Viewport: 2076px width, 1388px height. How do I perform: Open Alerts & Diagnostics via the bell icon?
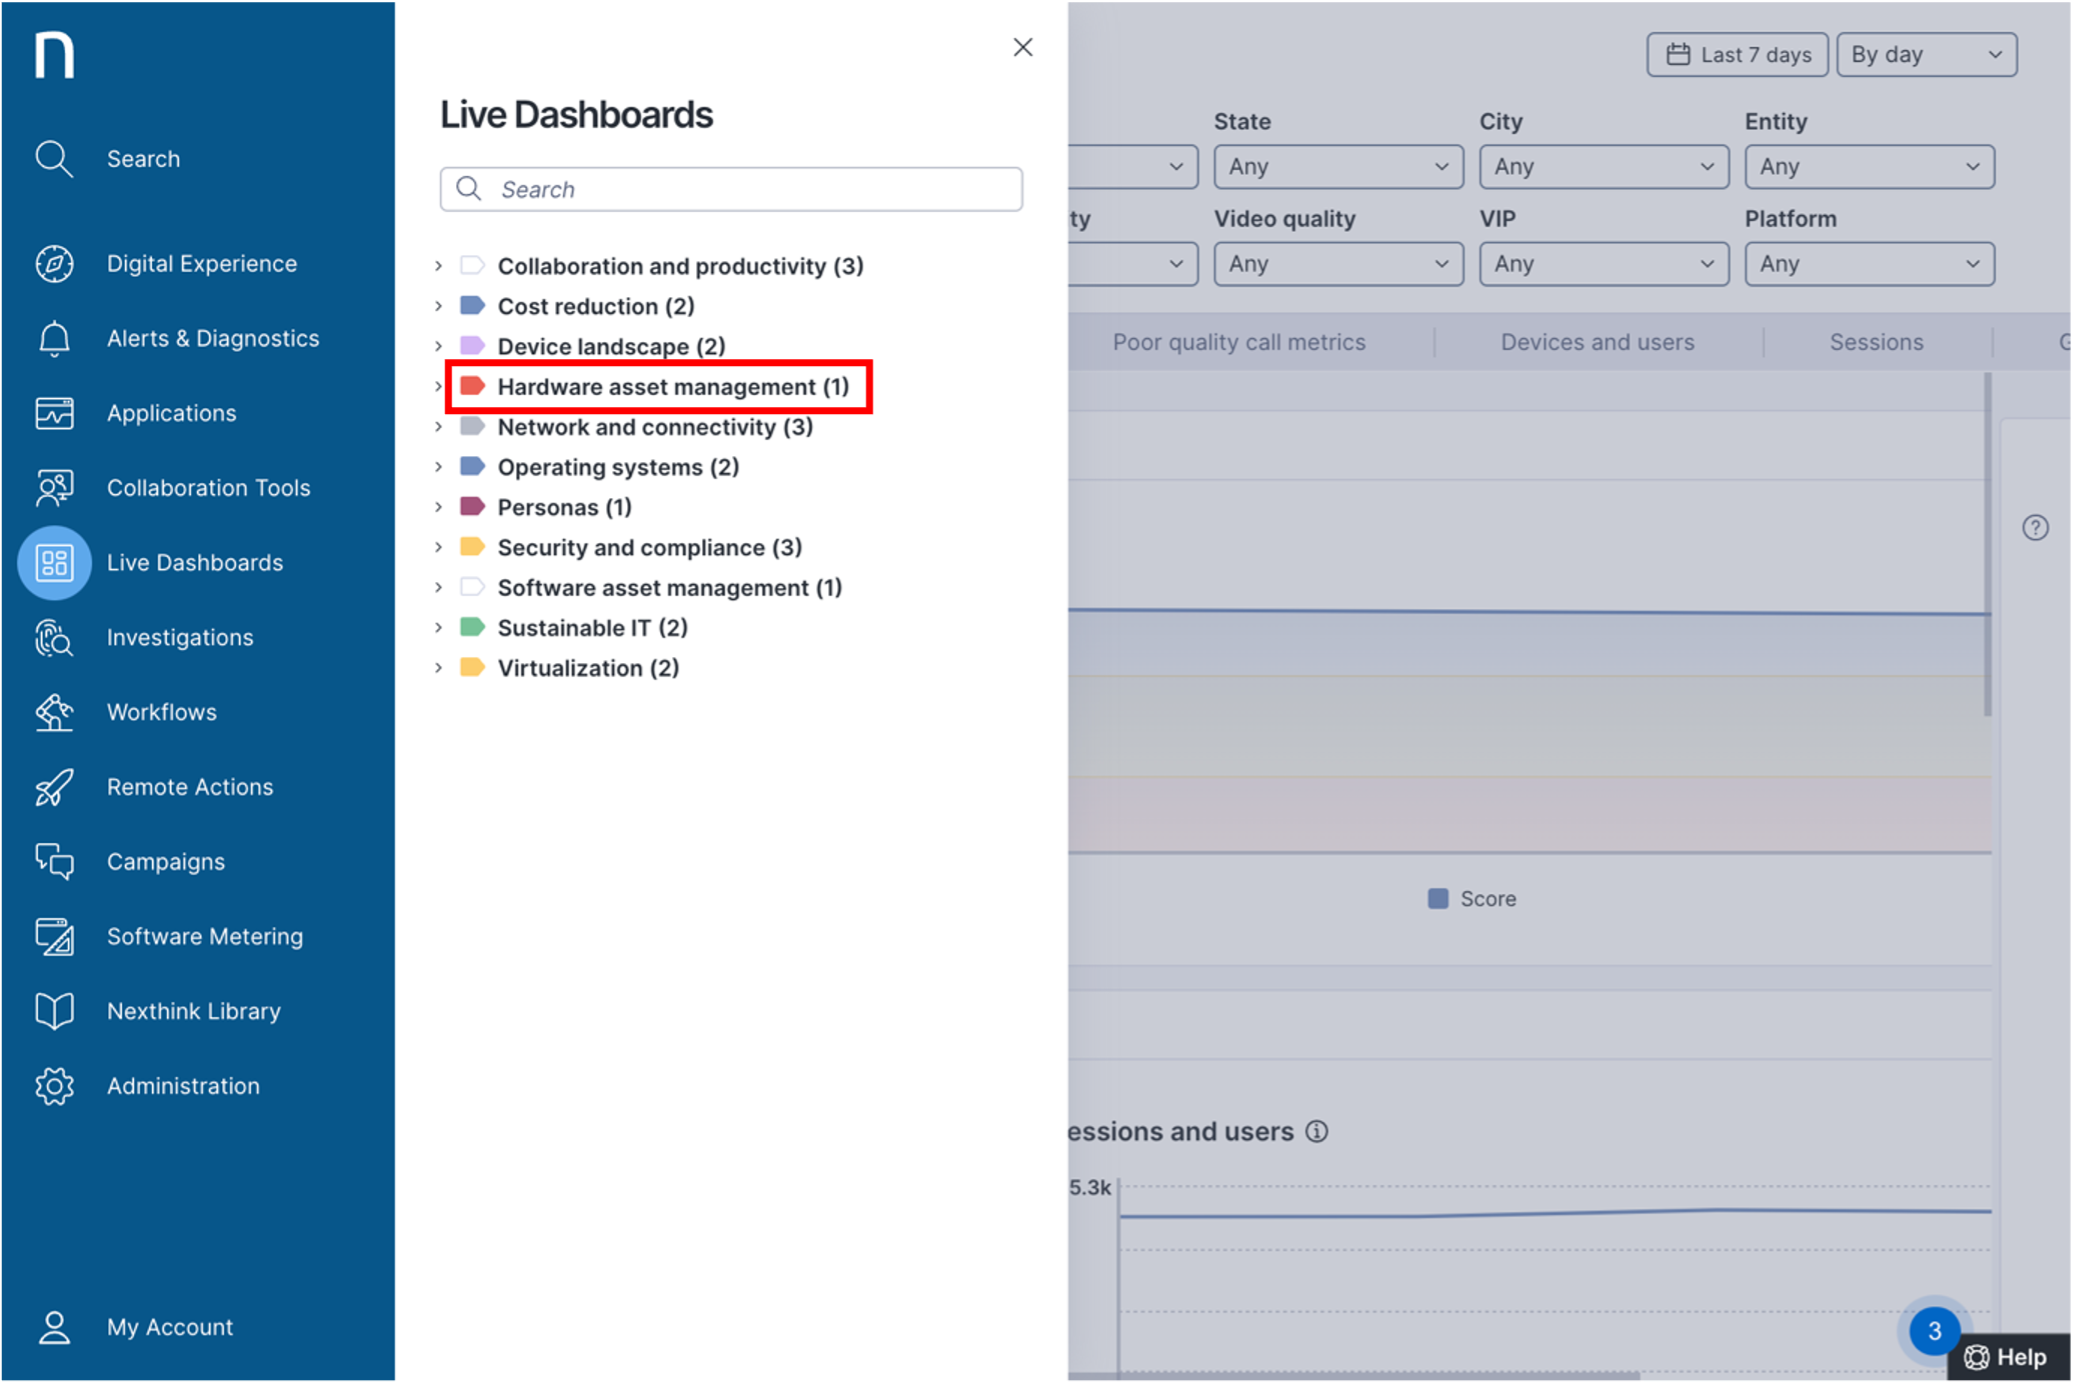54,338
